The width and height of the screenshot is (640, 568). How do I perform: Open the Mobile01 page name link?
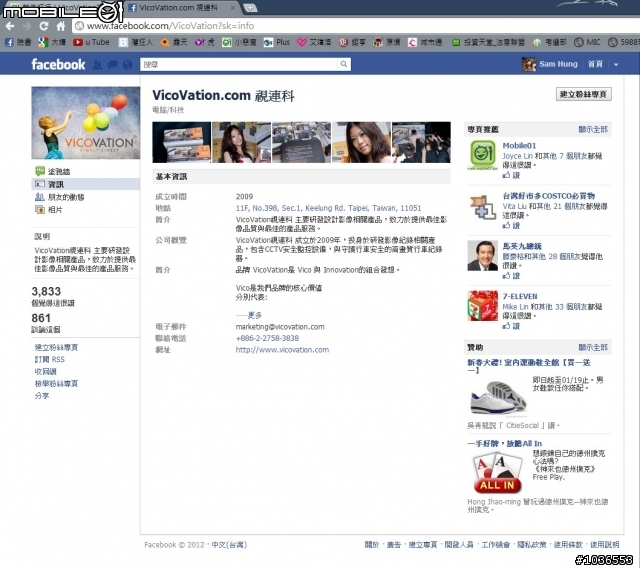(x=519, y=146)
